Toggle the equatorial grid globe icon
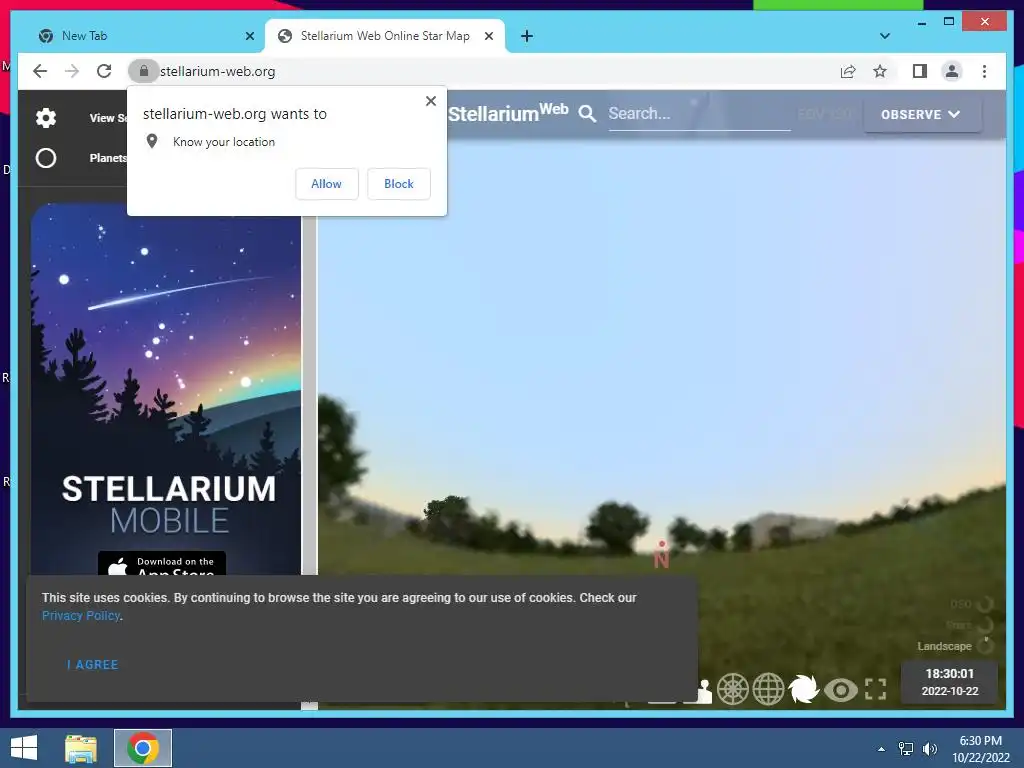The image size is (1024, 768). (x=768, y=689)
